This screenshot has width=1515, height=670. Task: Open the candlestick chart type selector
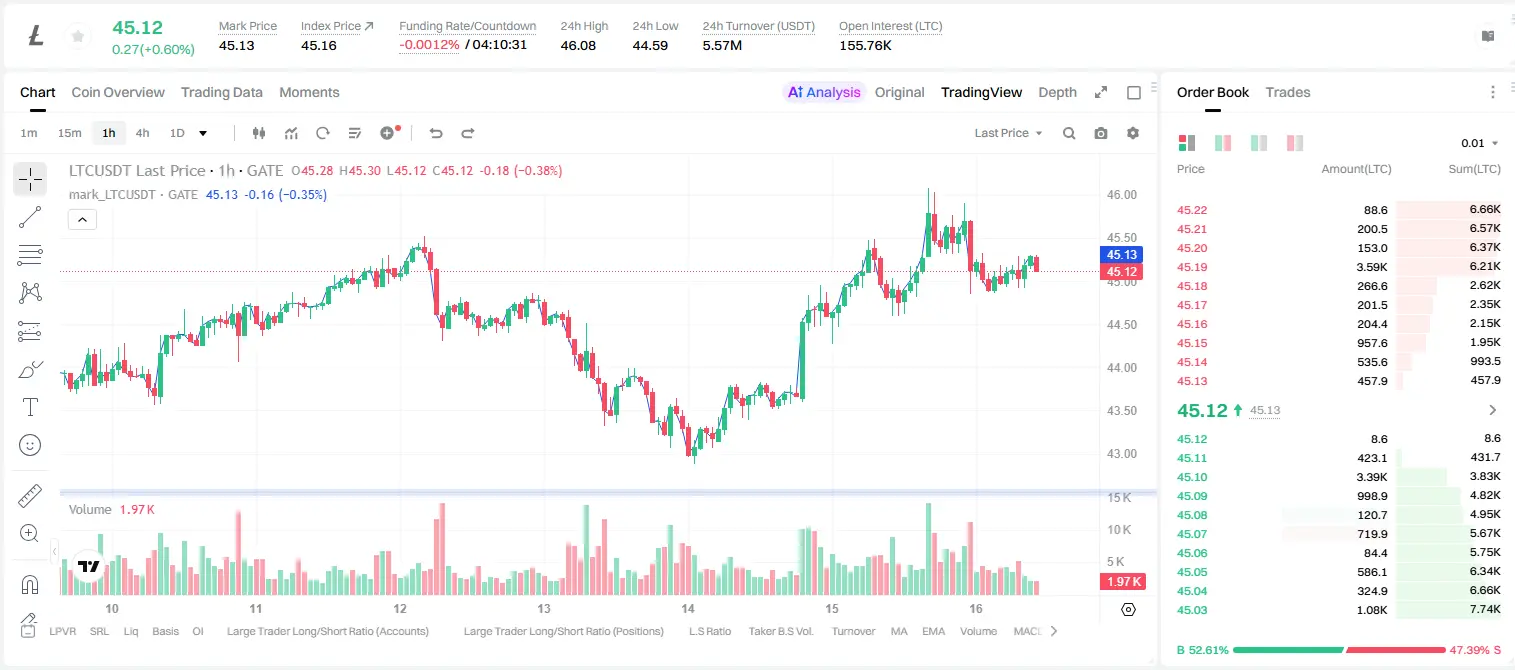[259, 133]
